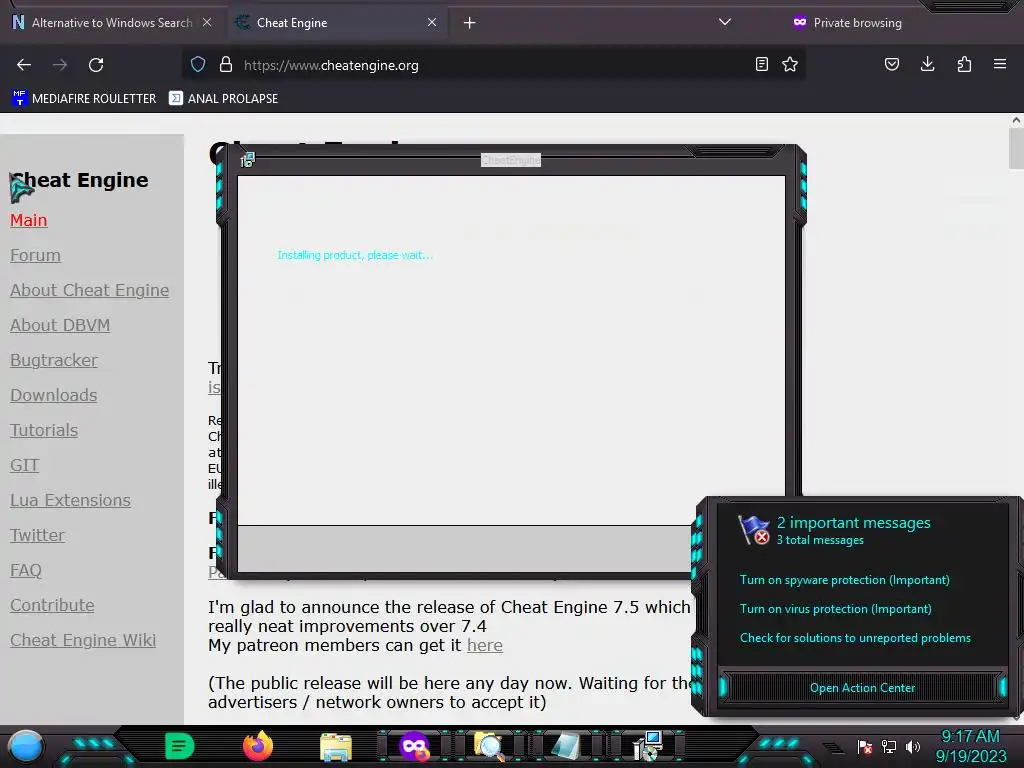Open the Forum link
The height and width of the screenshot is (768, 1024).
(35, 255)
